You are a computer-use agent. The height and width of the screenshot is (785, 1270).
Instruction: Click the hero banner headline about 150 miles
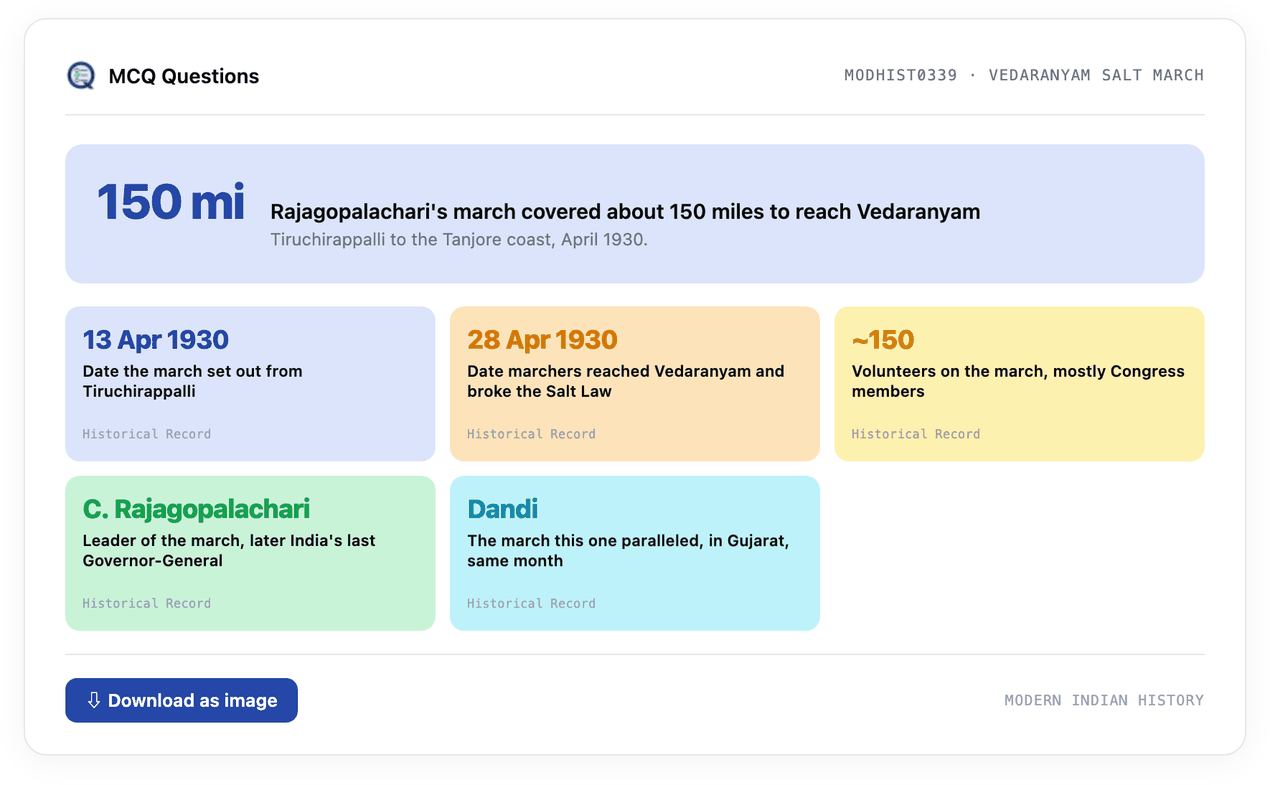tap(625, 212)
